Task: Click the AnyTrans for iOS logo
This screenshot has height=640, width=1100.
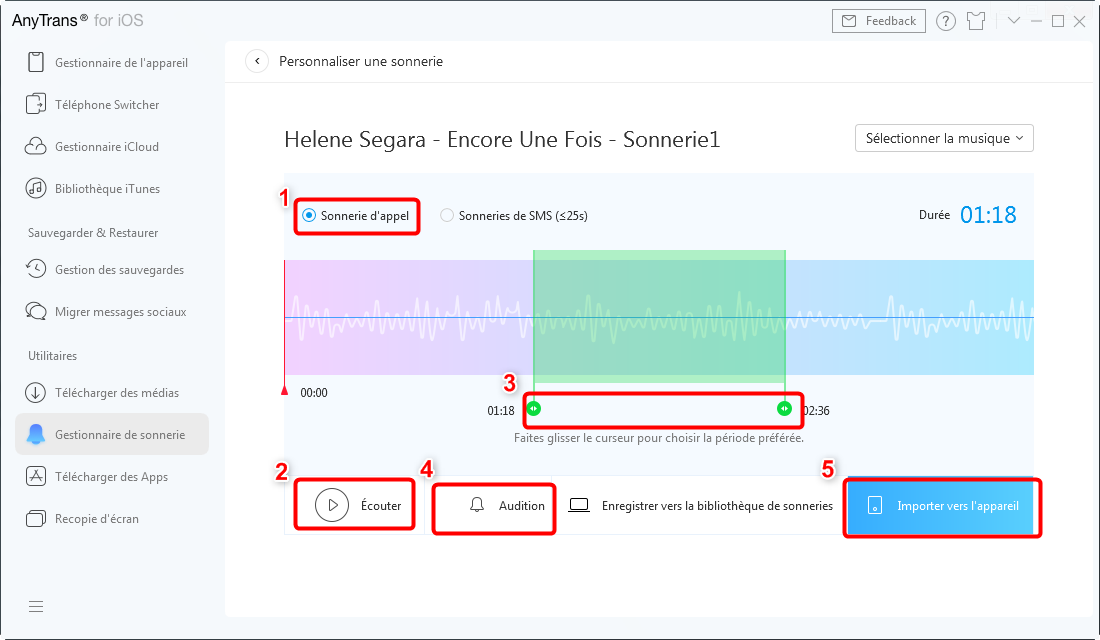Action: coord(77,20)
